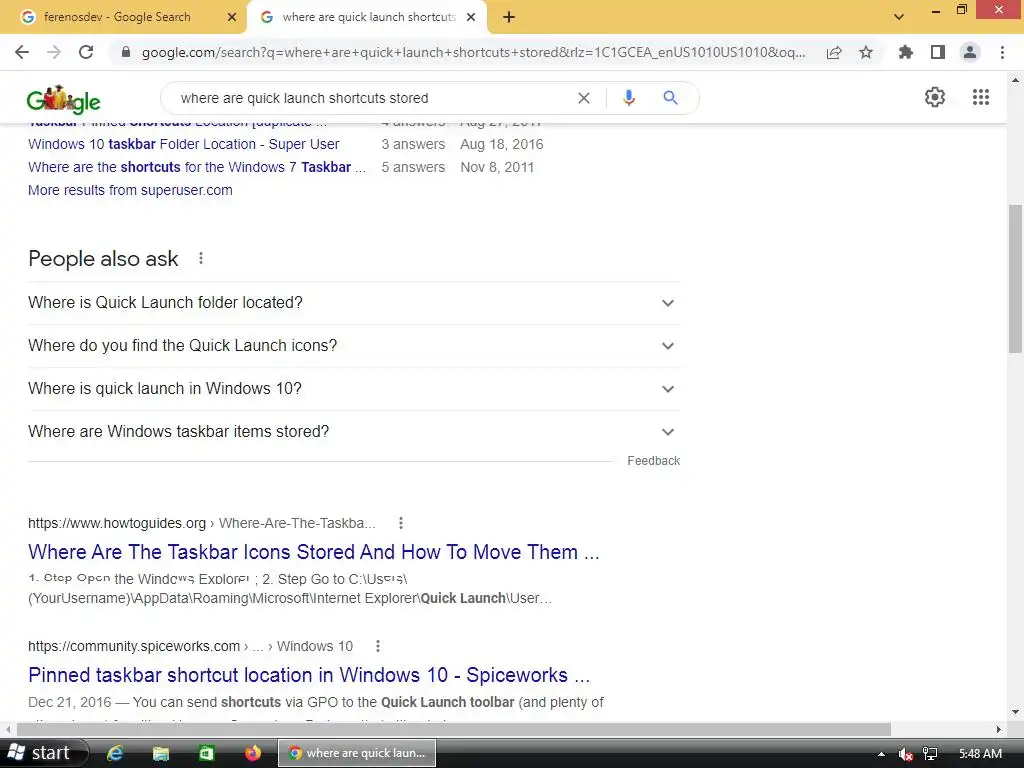The image size is (1024, 768).
Task: Close the ferenosdev Google Search tab
Action: [x=232, y=17]
